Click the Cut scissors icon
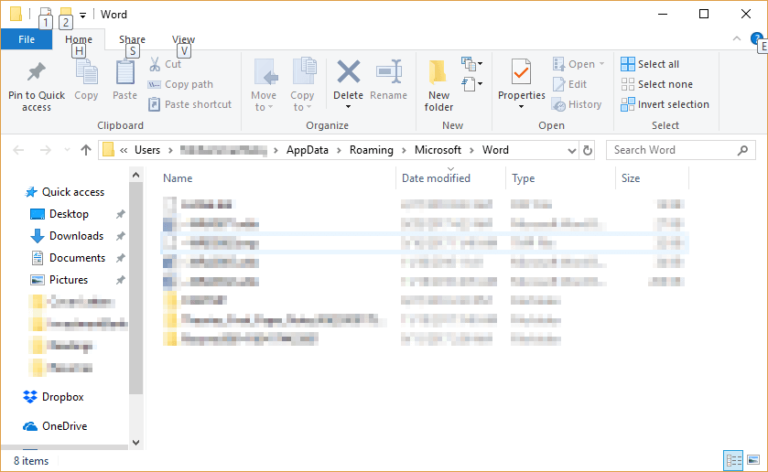768x472 pixels. click(x=155, y=64)
